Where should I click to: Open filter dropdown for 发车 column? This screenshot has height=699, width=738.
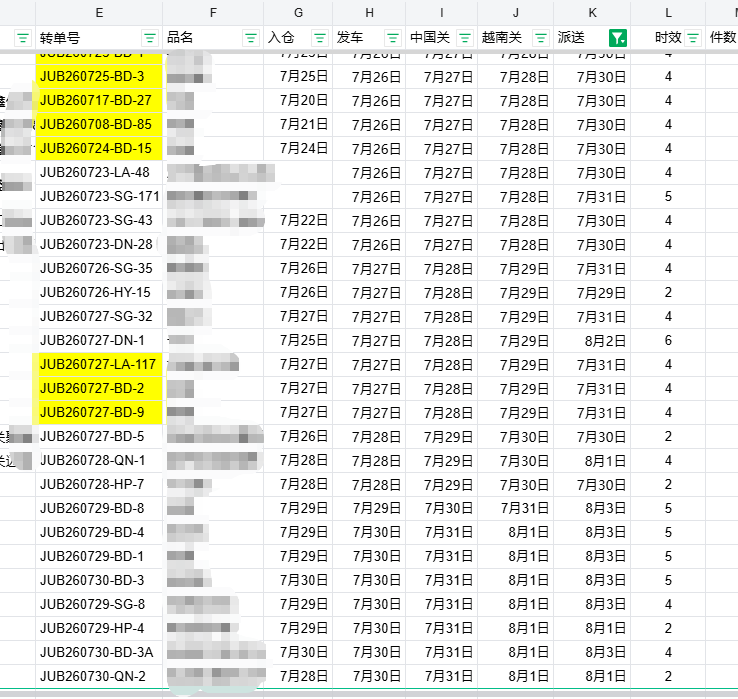pos(393,38)
